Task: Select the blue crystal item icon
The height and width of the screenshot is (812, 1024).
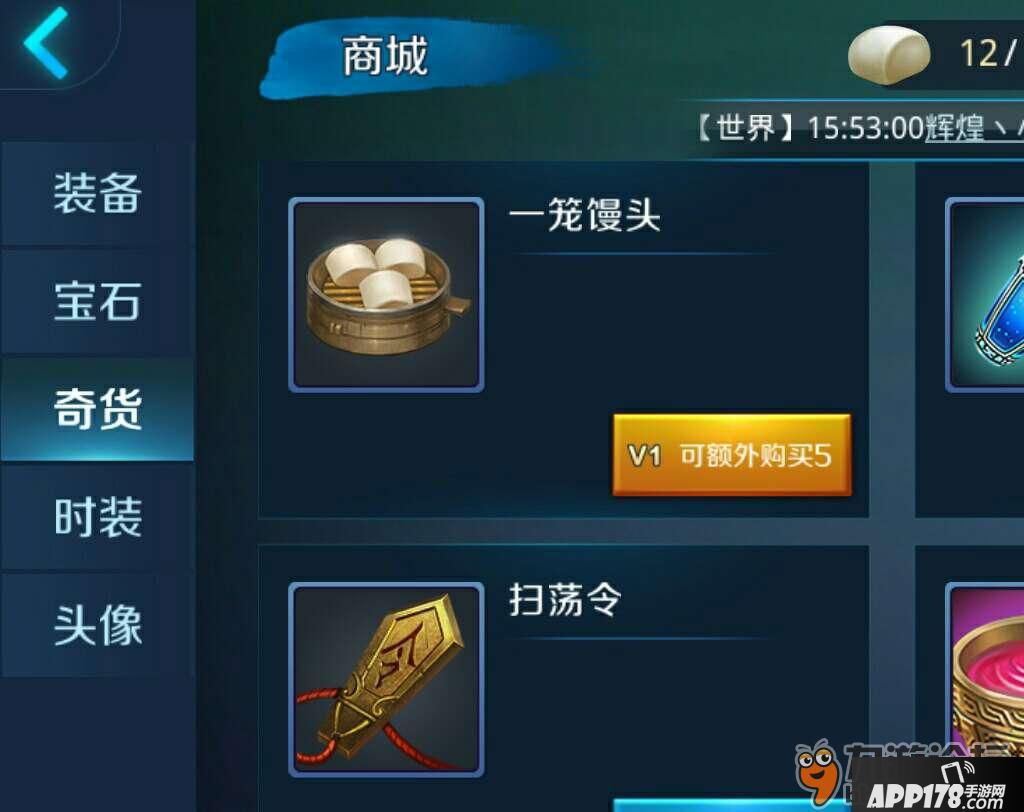Action: click(x=985, y=295)
